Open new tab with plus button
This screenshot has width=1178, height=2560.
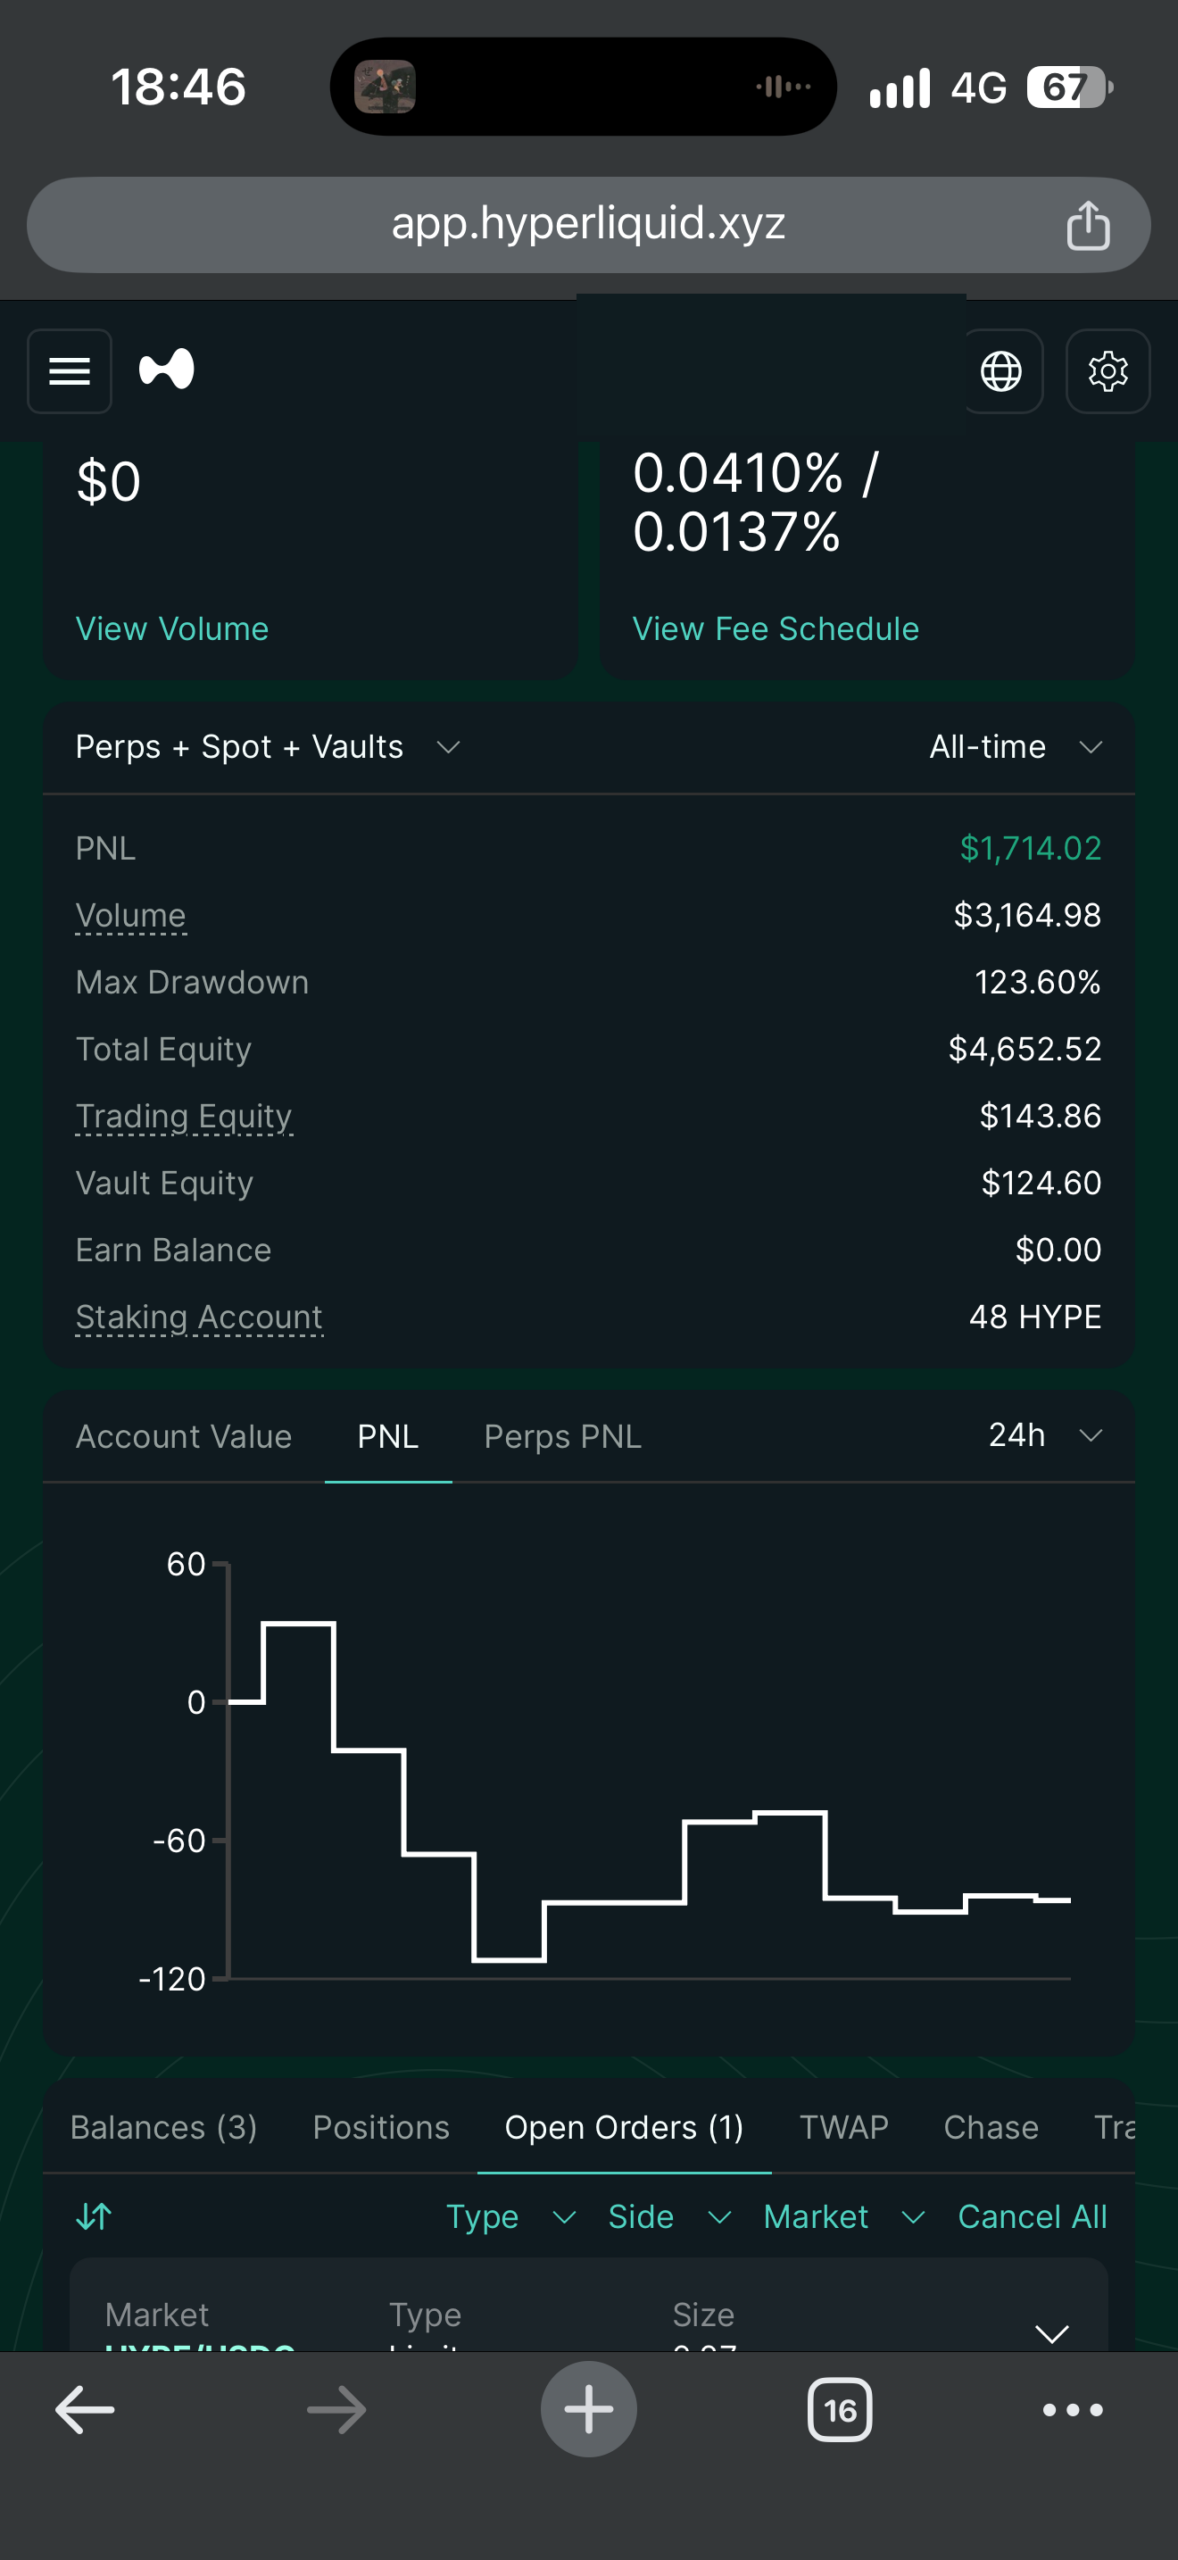click(x=588, y=2409)
